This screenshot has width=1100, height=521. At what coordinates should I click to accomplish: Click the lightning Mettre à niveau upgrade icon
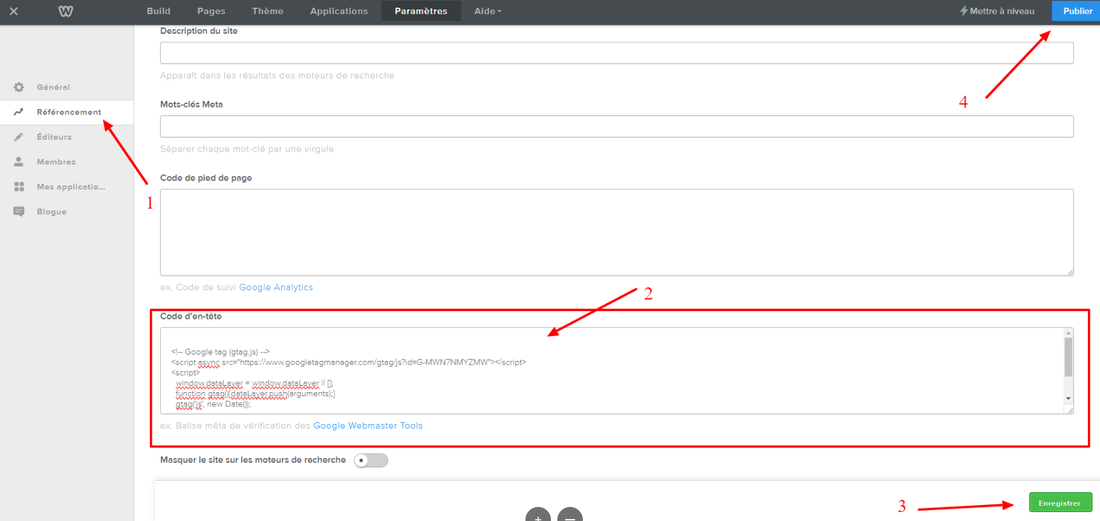coord(964,11)
